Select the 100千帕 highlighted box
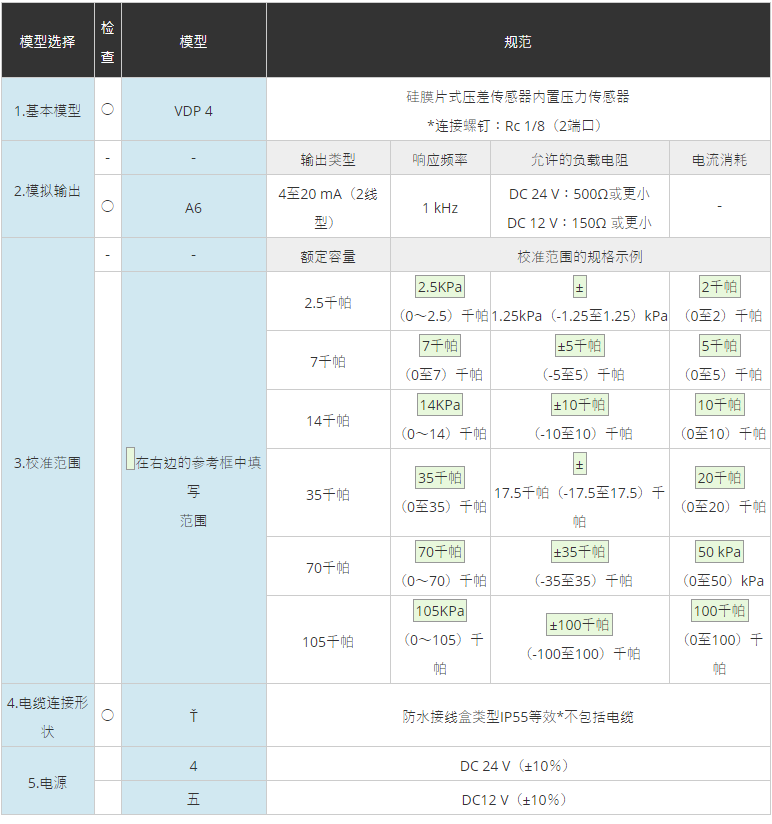772x824 pixels. [720, 611]
